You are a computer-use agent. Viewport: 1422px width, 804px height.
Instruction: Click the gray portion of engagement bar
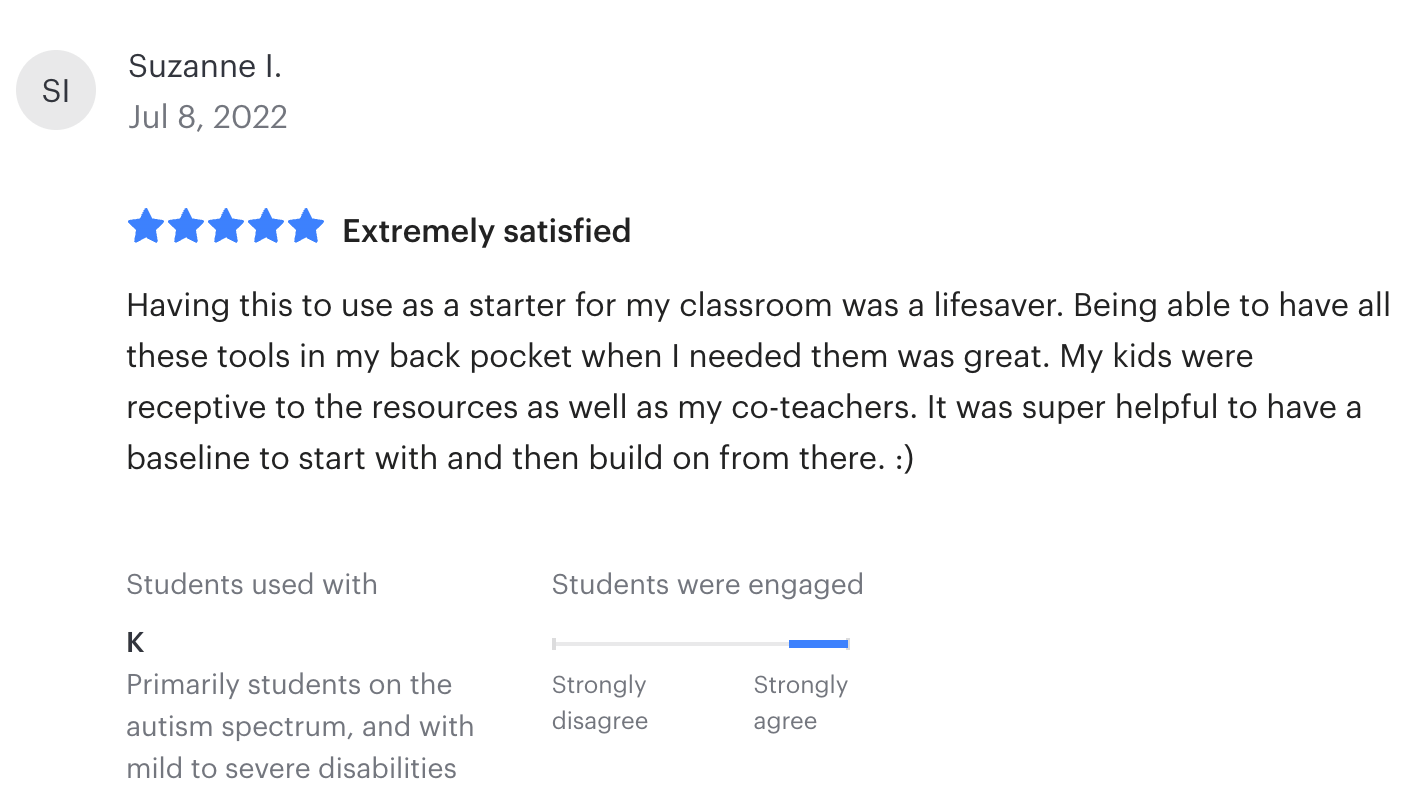(x=671, y=644)
